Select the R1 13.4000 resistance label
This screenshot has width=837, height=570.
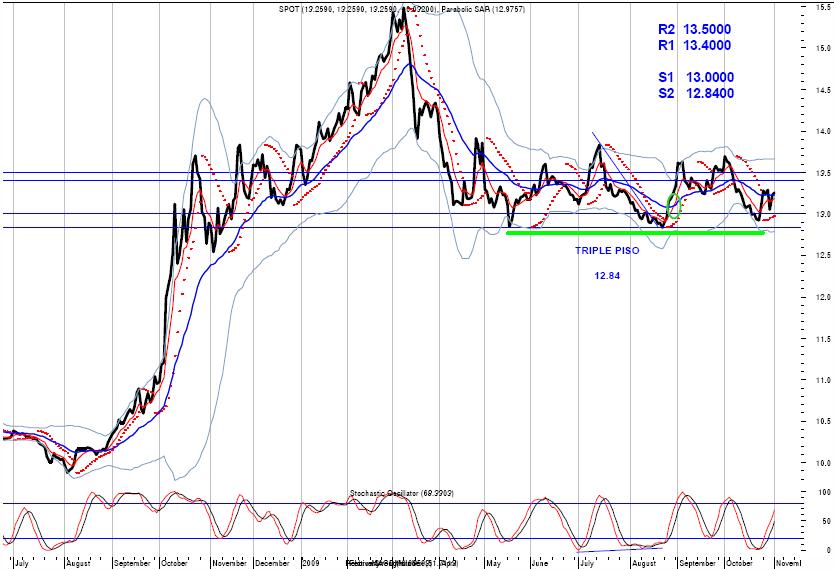coord(695,45)
